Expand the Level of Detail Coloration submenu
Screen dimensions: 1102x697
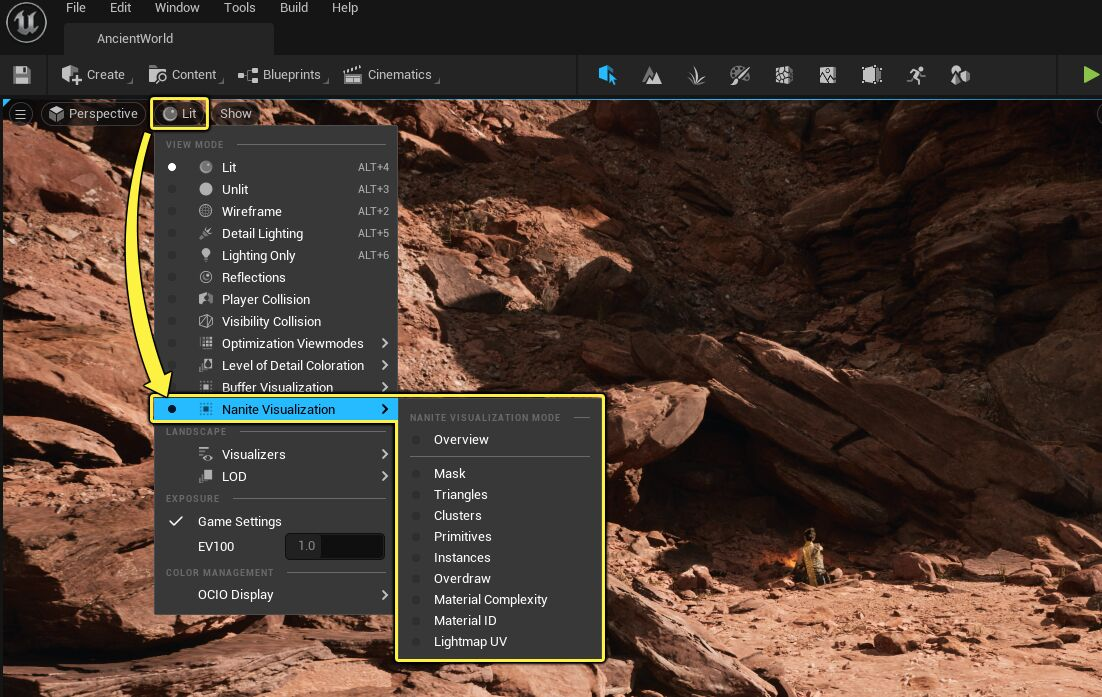pos(276,365)
